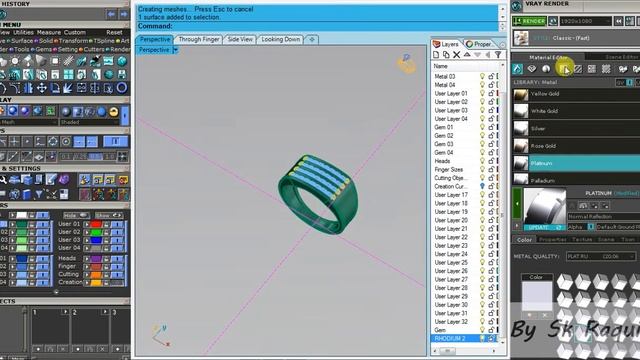
Task: Click the green RENDER button
Action: point(529,21)
